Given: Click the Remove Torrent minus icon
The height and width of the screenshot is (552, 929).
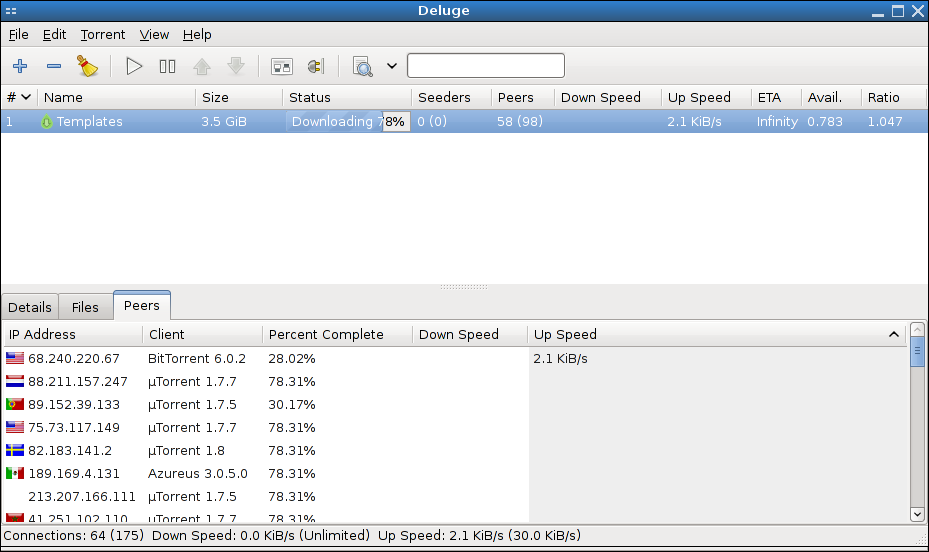Looking at the screenshot, I should point(54,67).
